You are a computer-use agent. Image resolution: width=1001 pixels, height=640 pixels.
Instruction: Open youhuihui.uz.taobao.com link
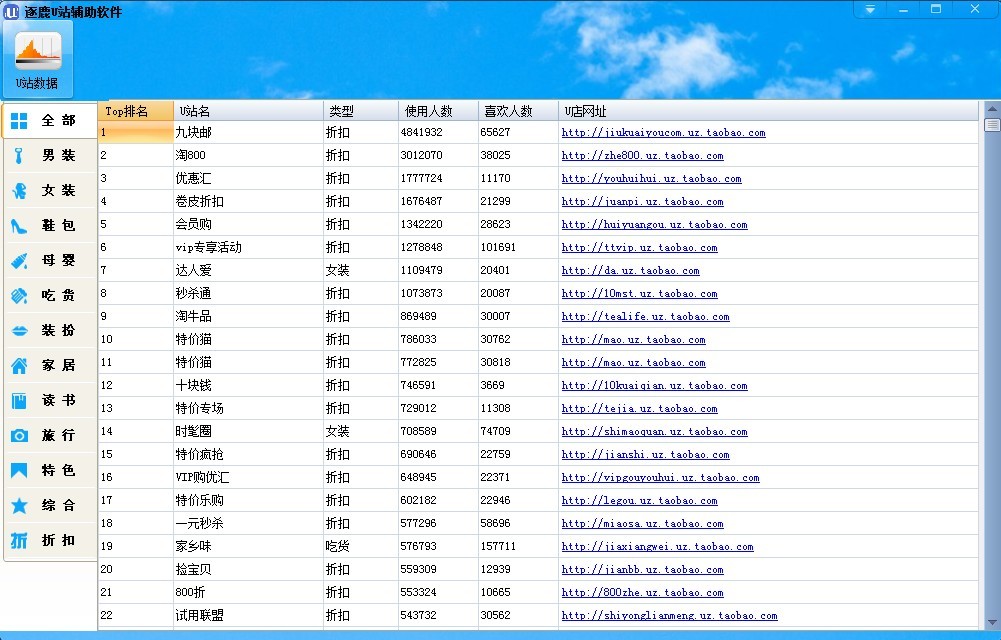651,179
